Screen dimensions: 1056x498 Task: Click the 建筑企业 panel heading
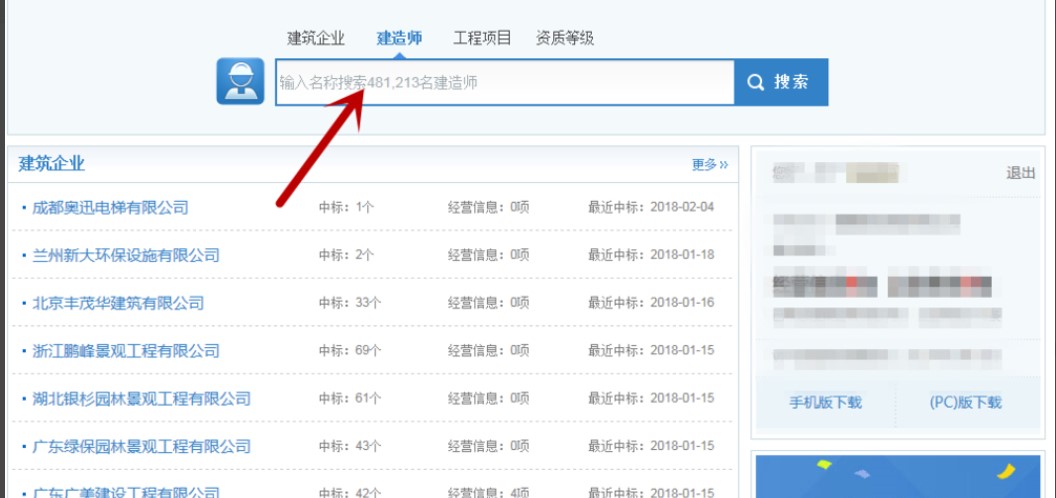click(x=51, y=164)
